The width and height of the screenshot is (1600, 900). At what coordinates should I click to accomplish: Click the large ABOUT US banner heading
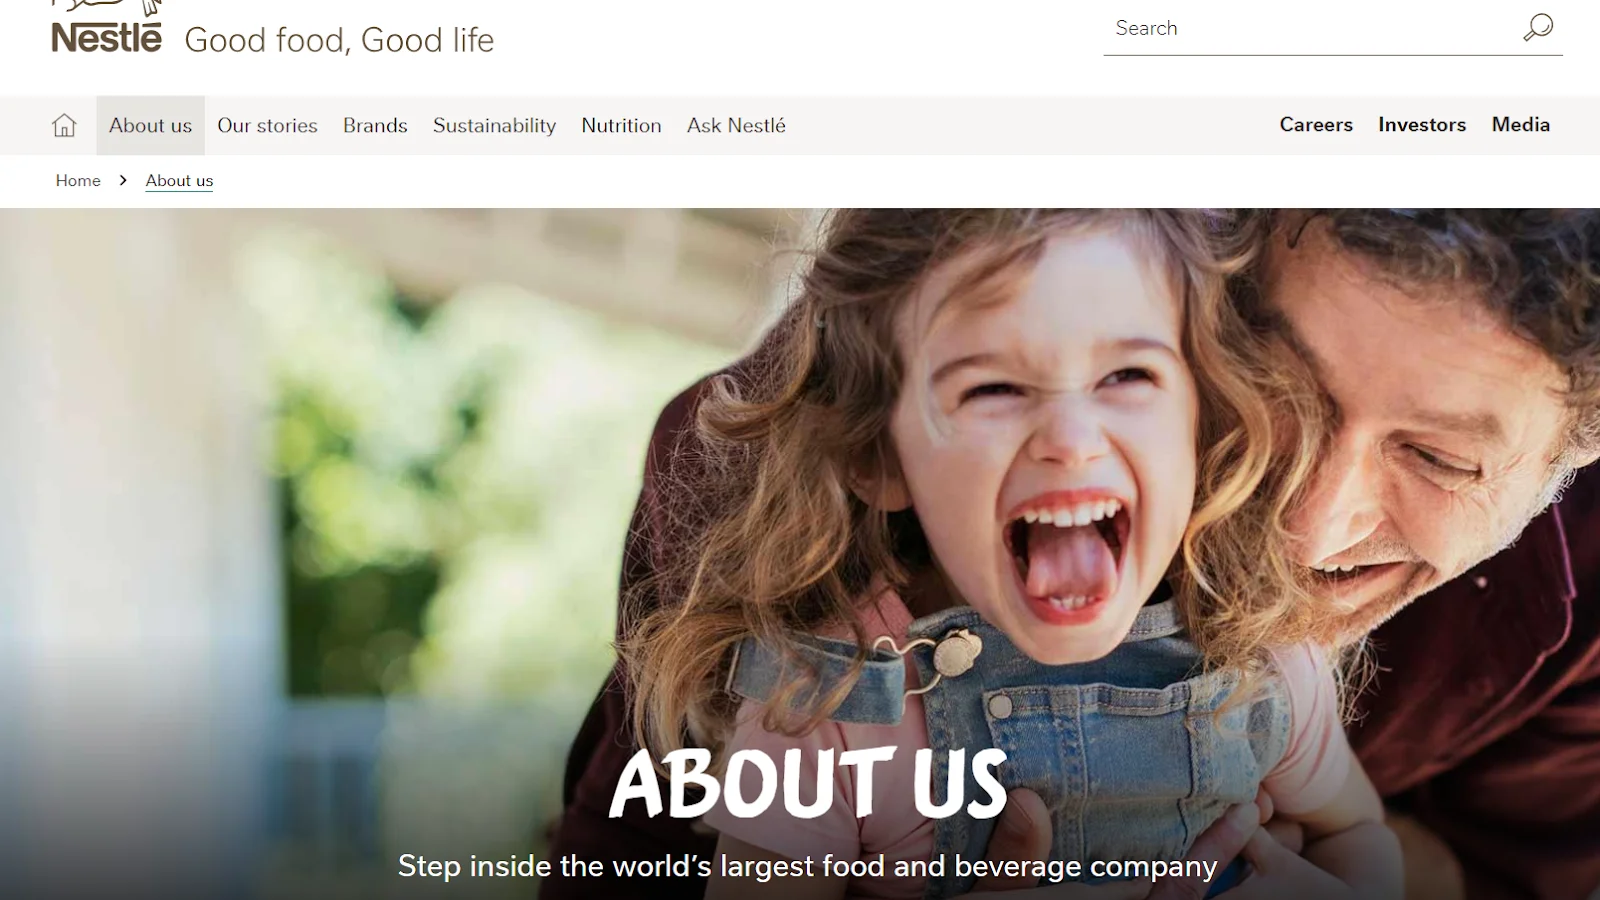click(x=808, y=783)
